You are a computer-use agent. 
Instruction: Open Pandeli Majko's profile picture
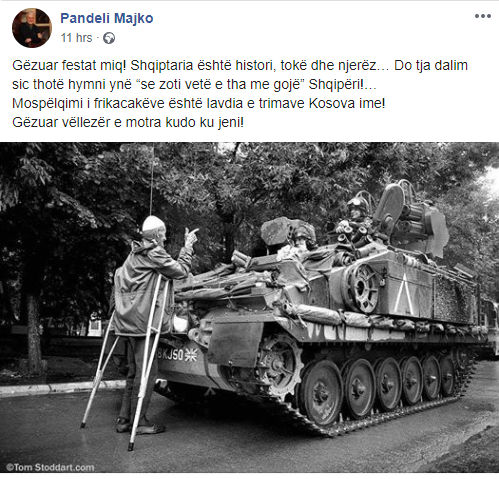(32, 28)
